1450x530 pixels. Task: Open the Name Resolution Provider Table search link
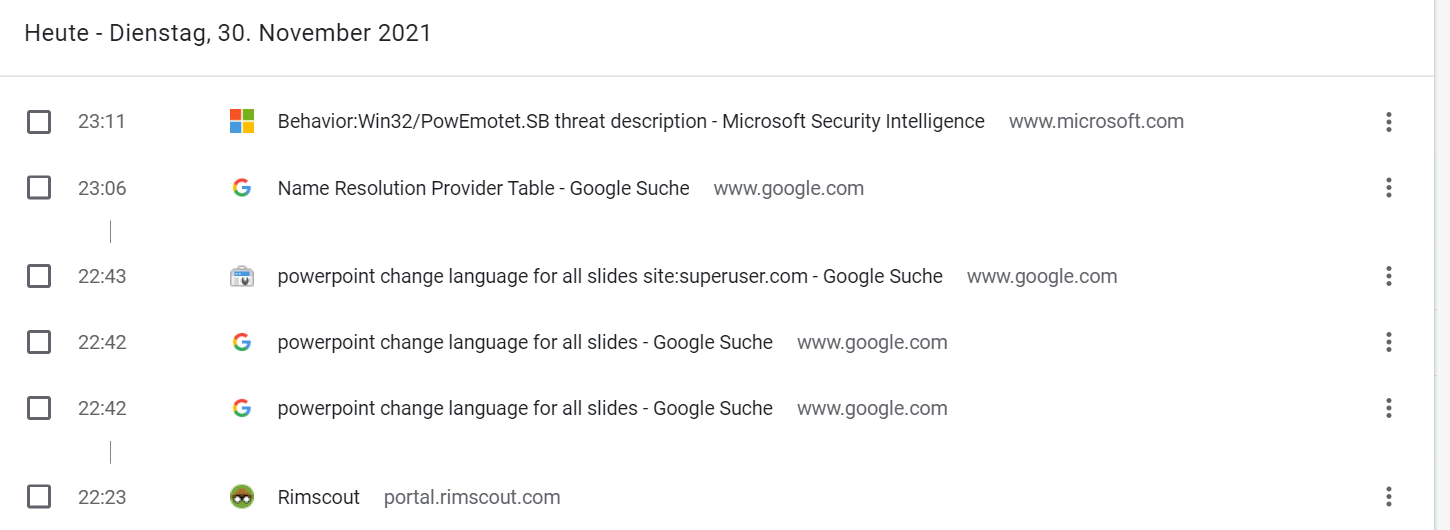[x=484, y=188]
